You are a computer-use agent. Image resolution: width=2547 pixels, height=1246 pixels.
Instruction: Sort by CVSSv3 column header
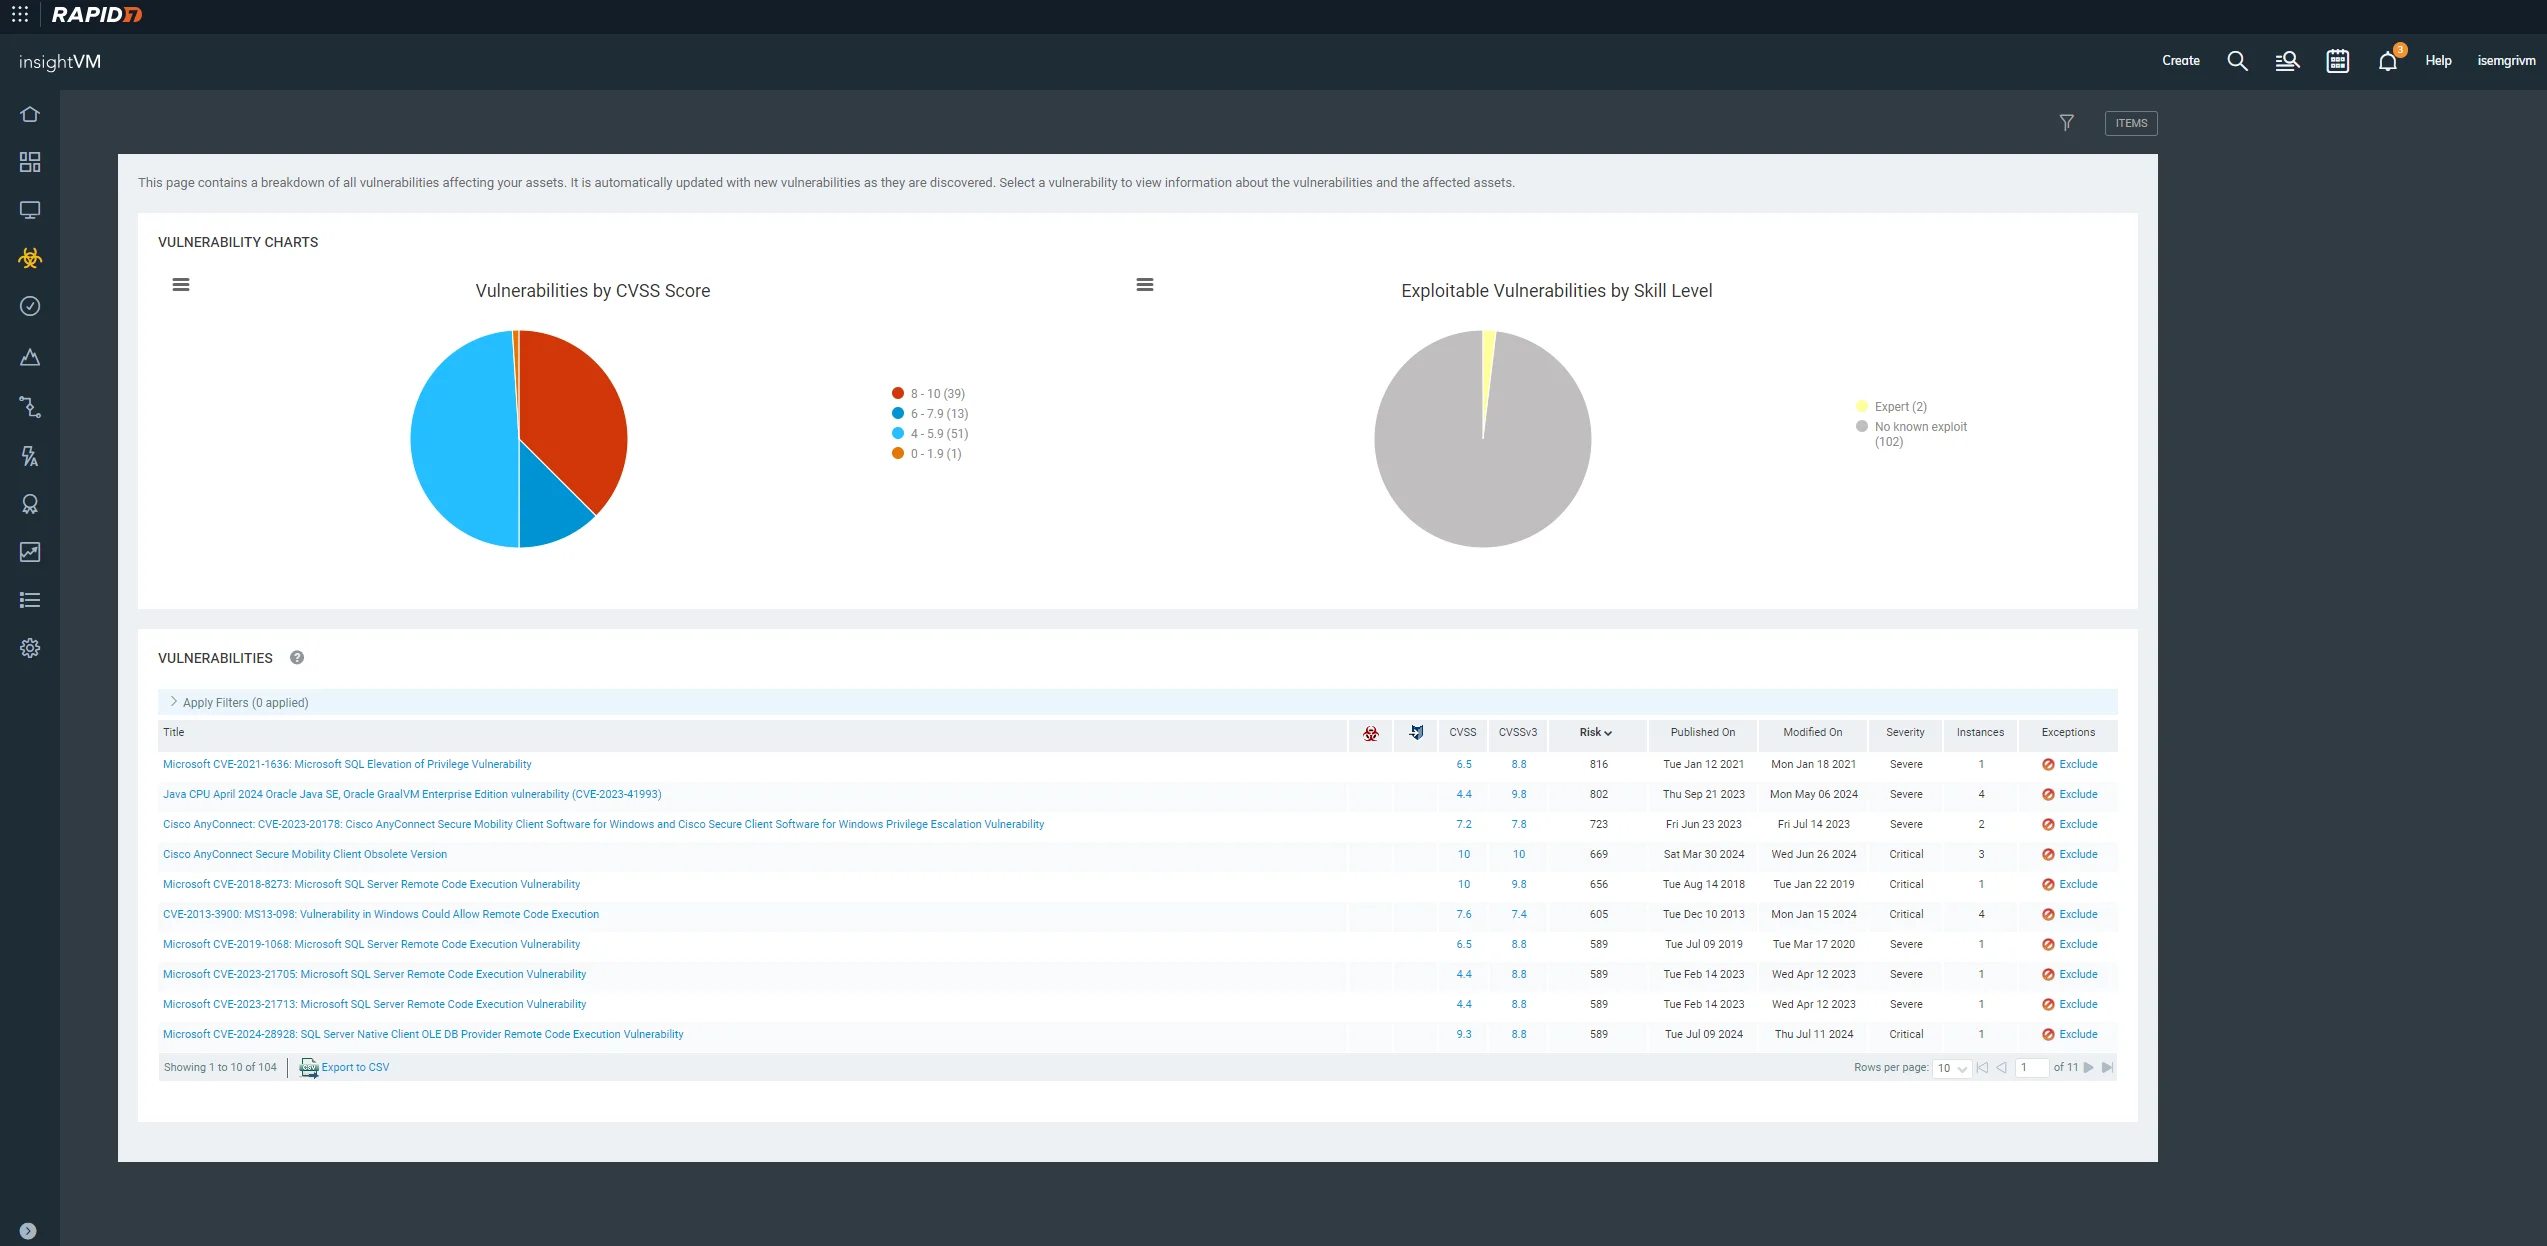pyautogui.click(x=1517, y=733)
